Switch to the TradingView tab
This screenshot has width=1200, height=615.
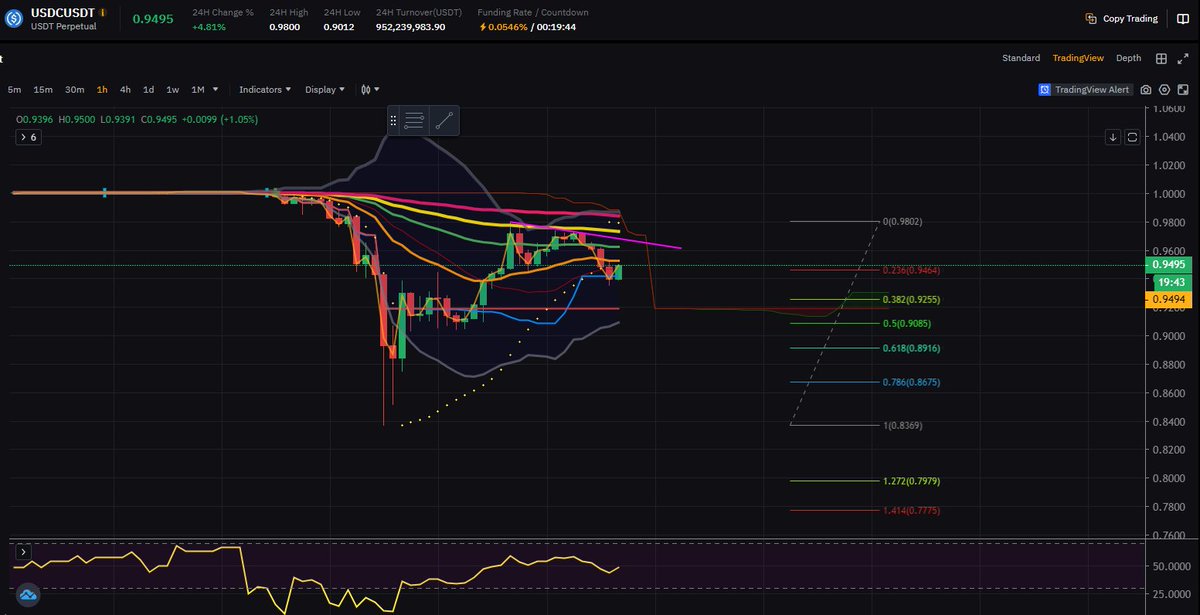pos(1078,58)
